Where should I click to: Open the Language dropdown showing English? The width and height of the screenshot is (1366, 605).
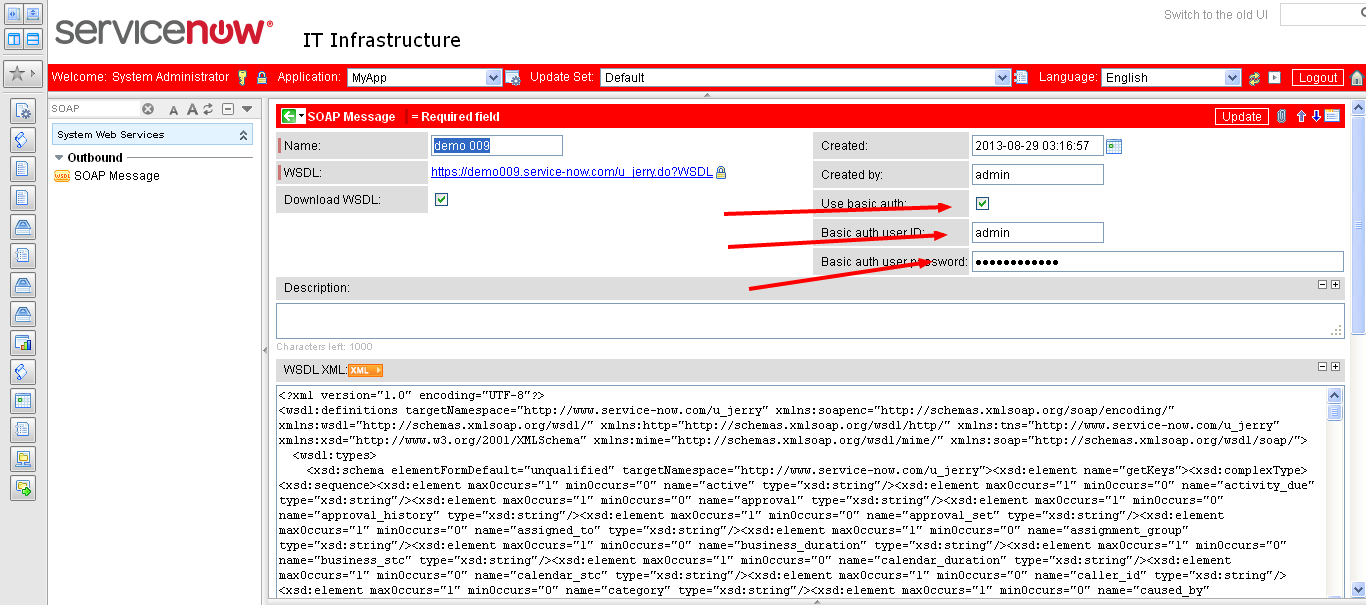click(x=1172, y=78)
